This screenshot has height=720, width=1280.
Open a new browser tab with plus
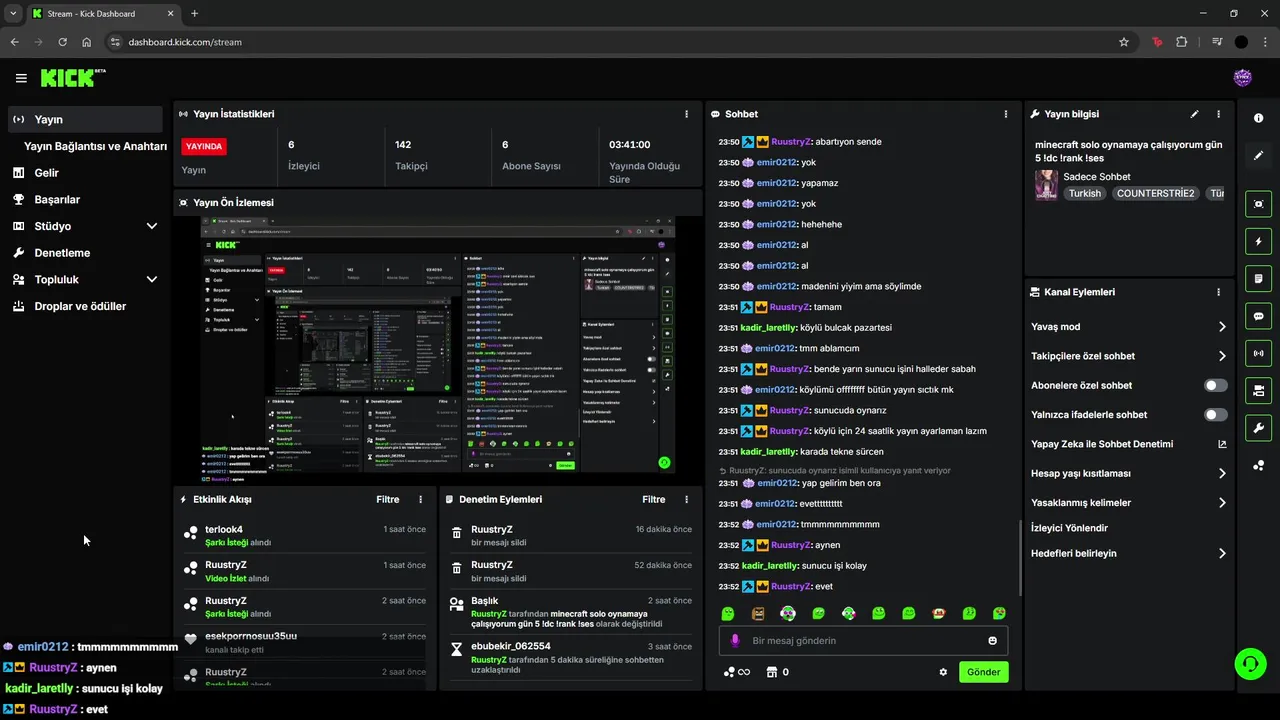click(194, 13)
